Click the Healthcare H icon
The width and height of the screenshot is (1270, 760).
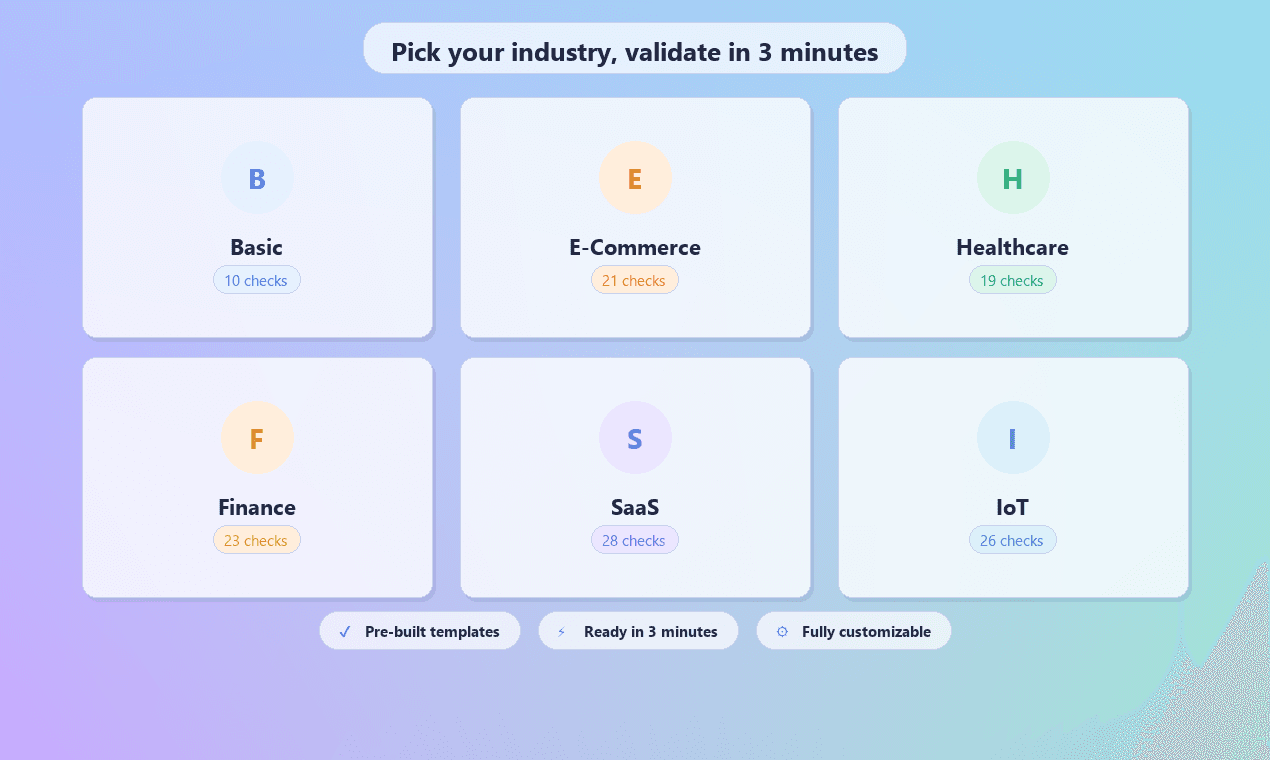point(1013,177)
